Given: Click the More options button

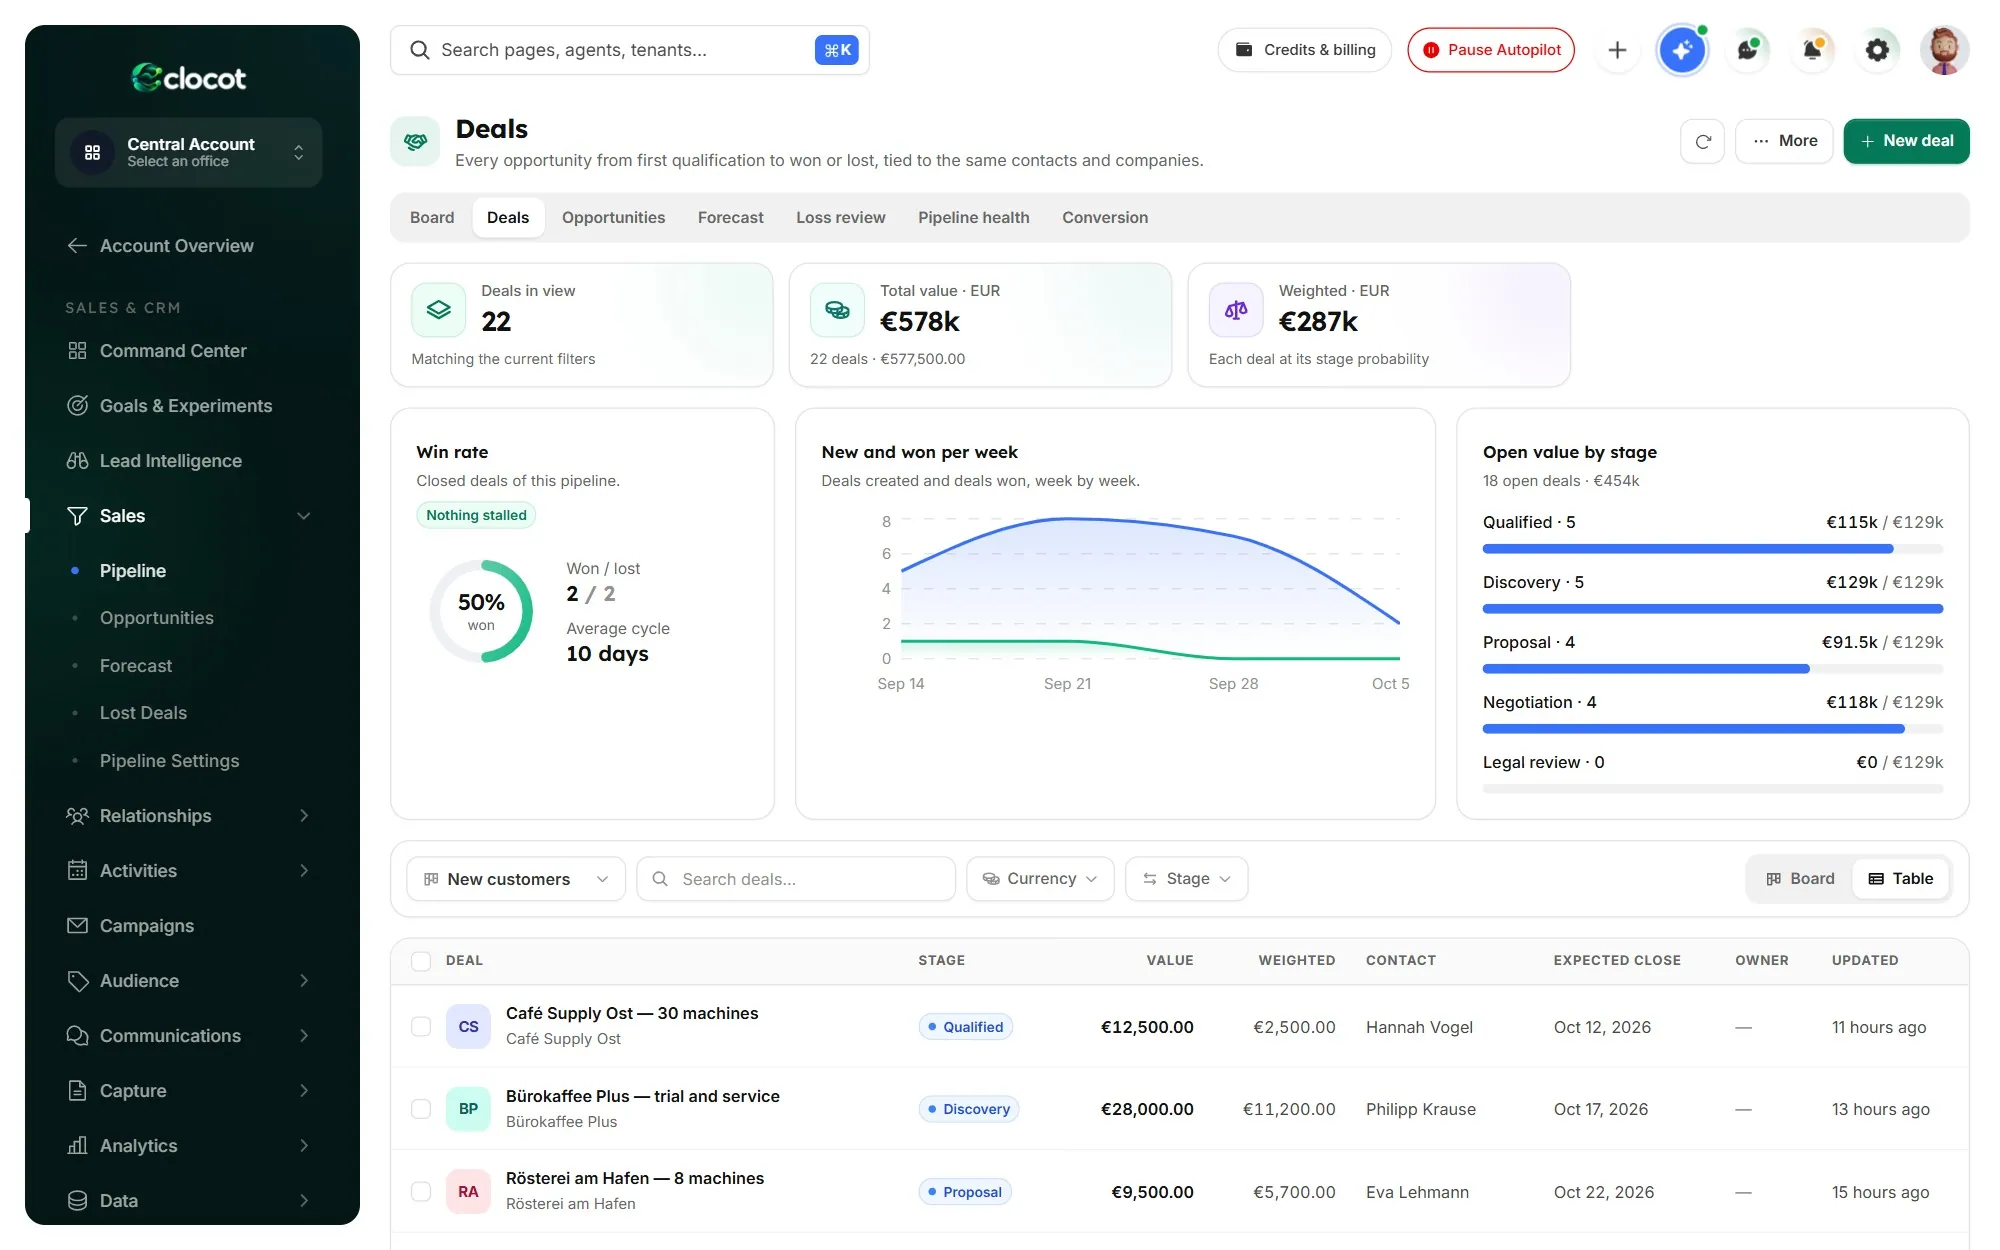Looking at the screenshot, I should click(x=1784, y=141).
